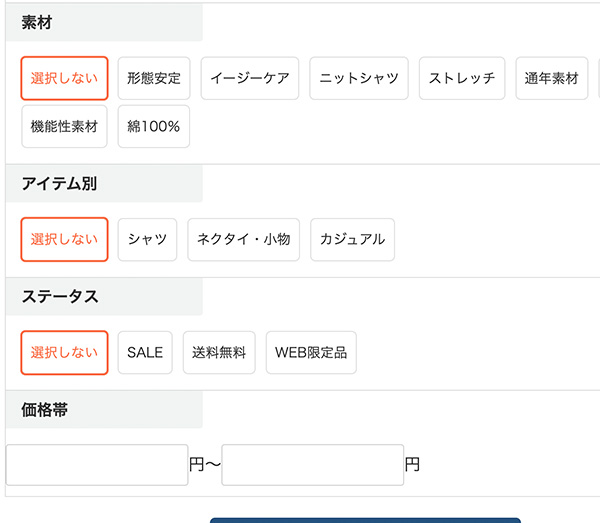Select 選択しない under ステータス

coord(64,352)
